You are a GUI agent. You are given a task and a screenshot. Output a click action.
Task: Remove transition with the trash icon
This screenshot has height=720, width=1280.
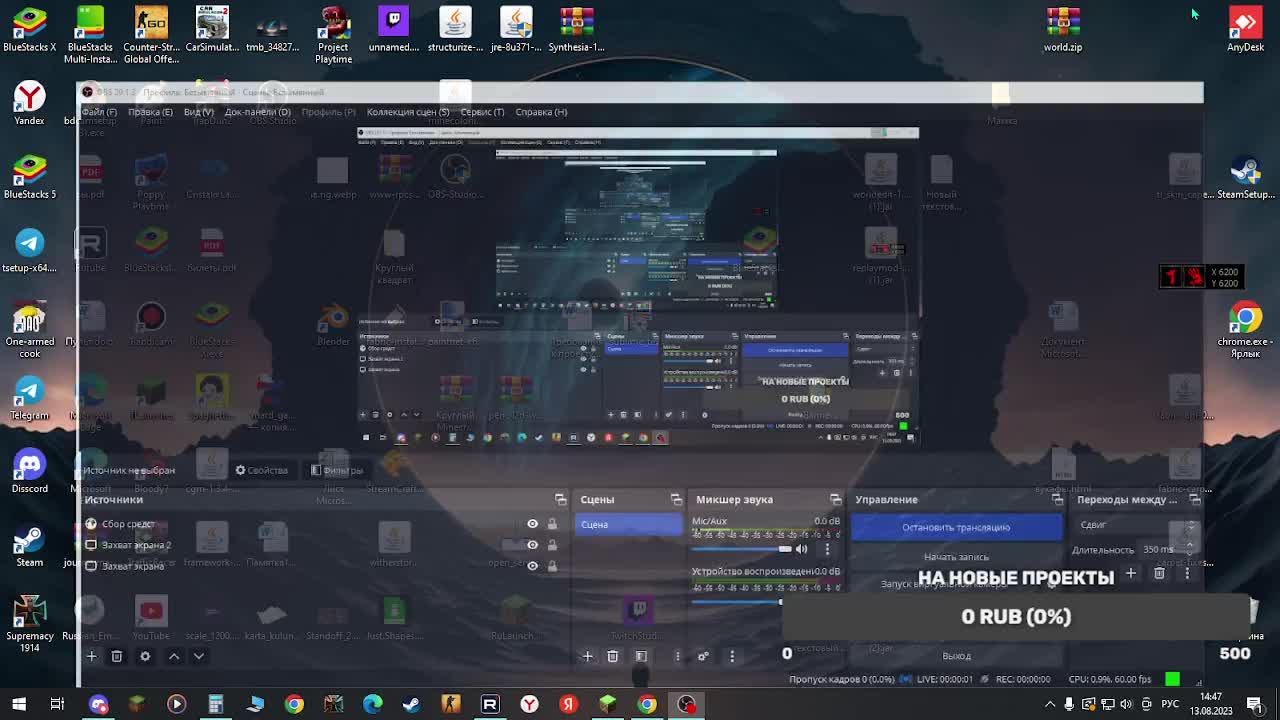pyautogui.click(x=1159, y=574)
